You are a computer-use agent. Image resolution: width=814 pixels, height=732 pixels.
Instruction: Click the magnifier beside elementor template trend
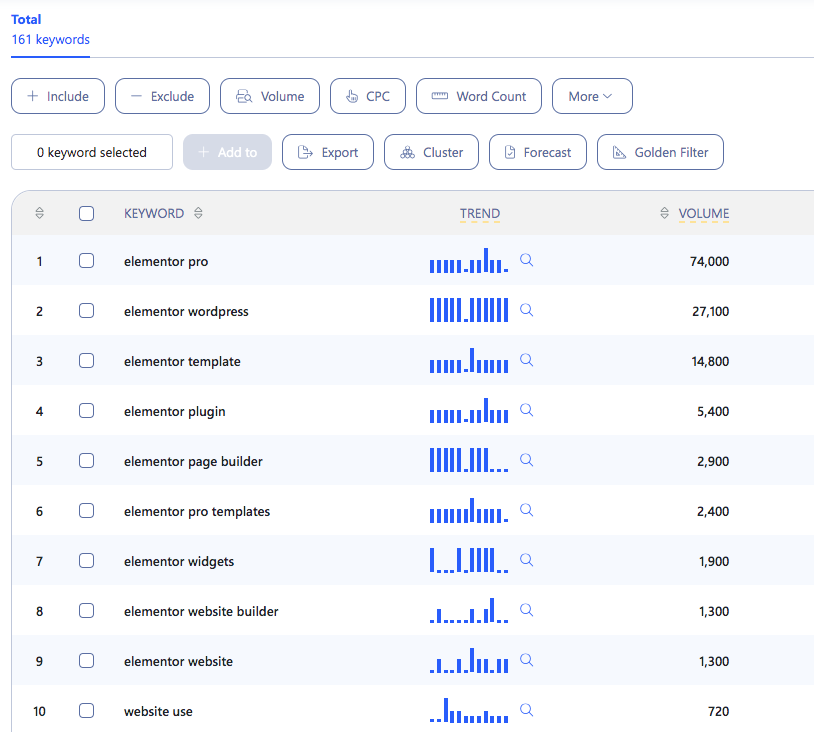[526, 360]
